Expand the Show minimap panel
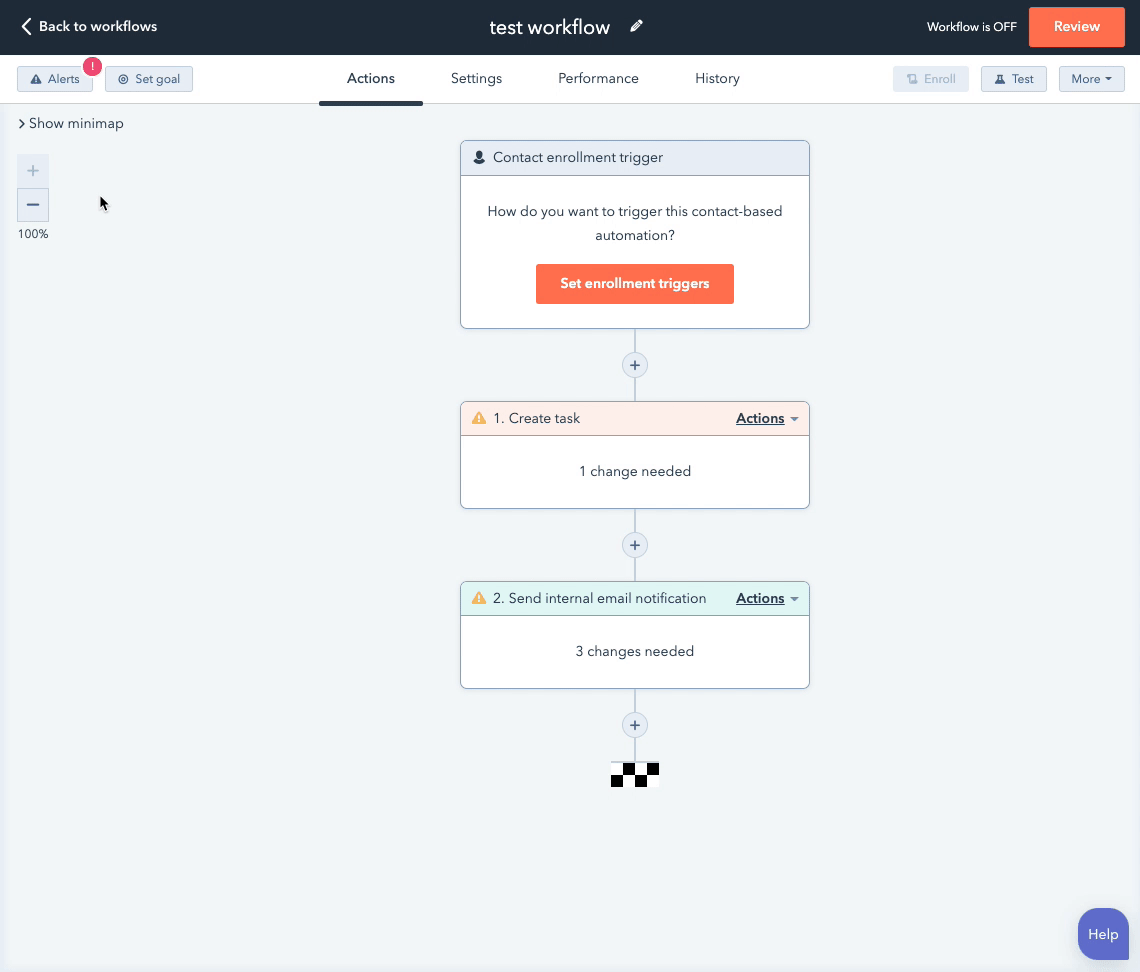The image size is (1140, 972). [x=71, y=124]
